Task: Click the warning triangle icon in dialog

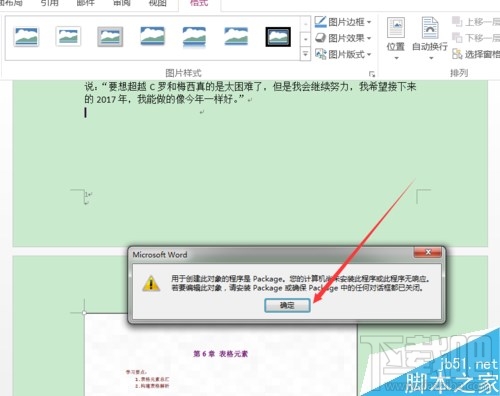Action: coord(151,283)
